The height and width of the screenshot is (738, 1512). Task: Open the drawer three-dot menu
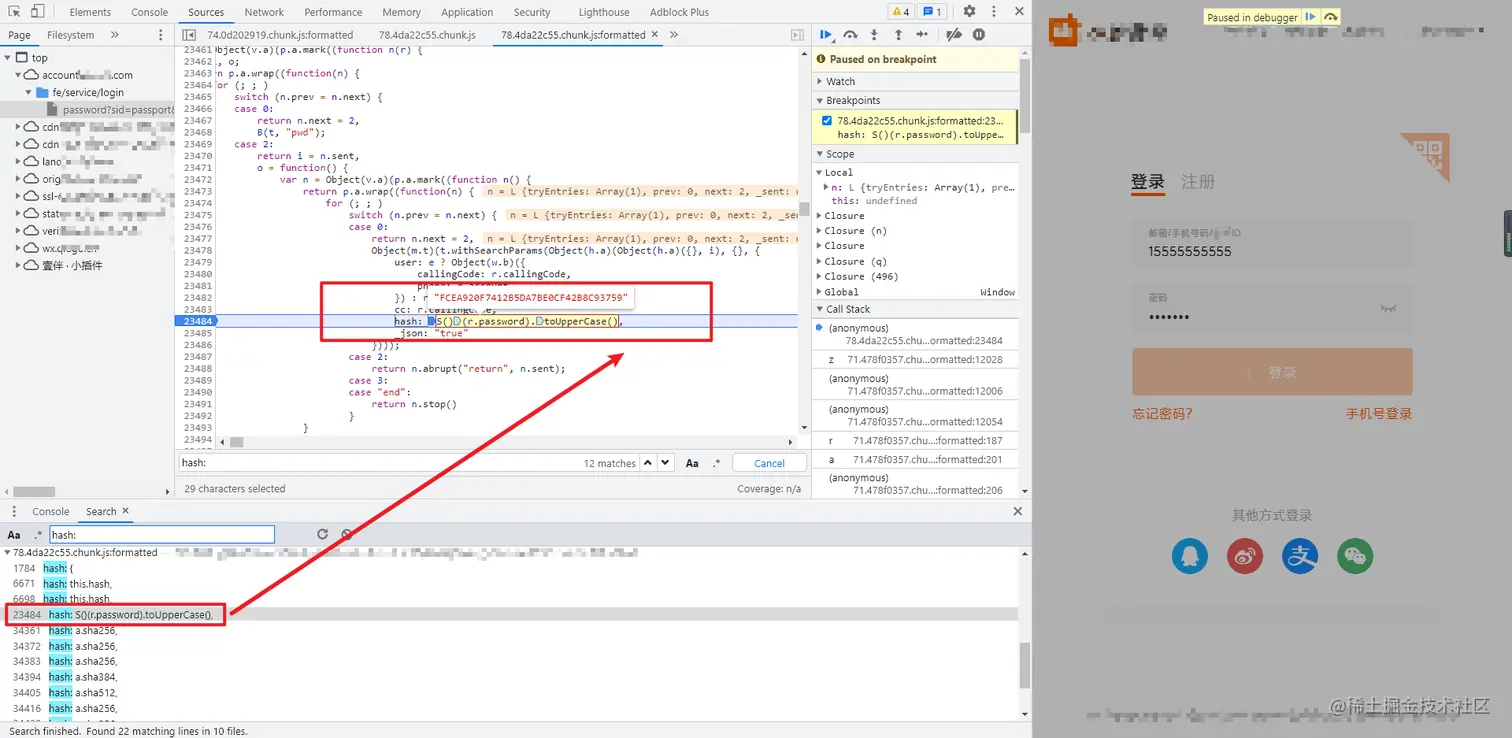(14, 511)
